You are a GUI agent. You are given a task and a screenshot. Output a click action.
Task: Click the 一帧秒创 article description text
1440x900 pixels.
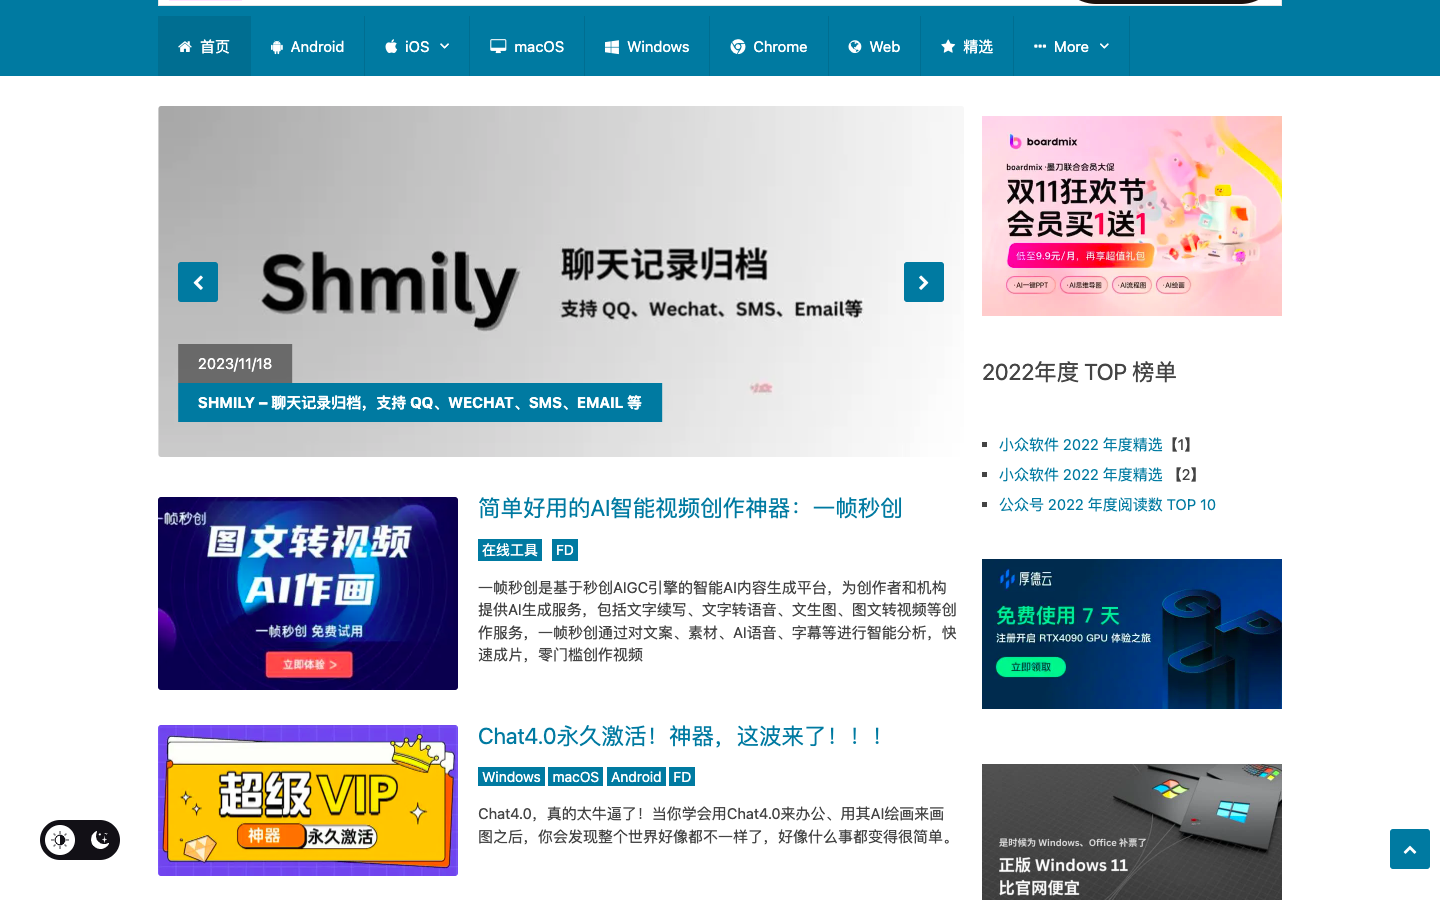(x=718, y=621)
